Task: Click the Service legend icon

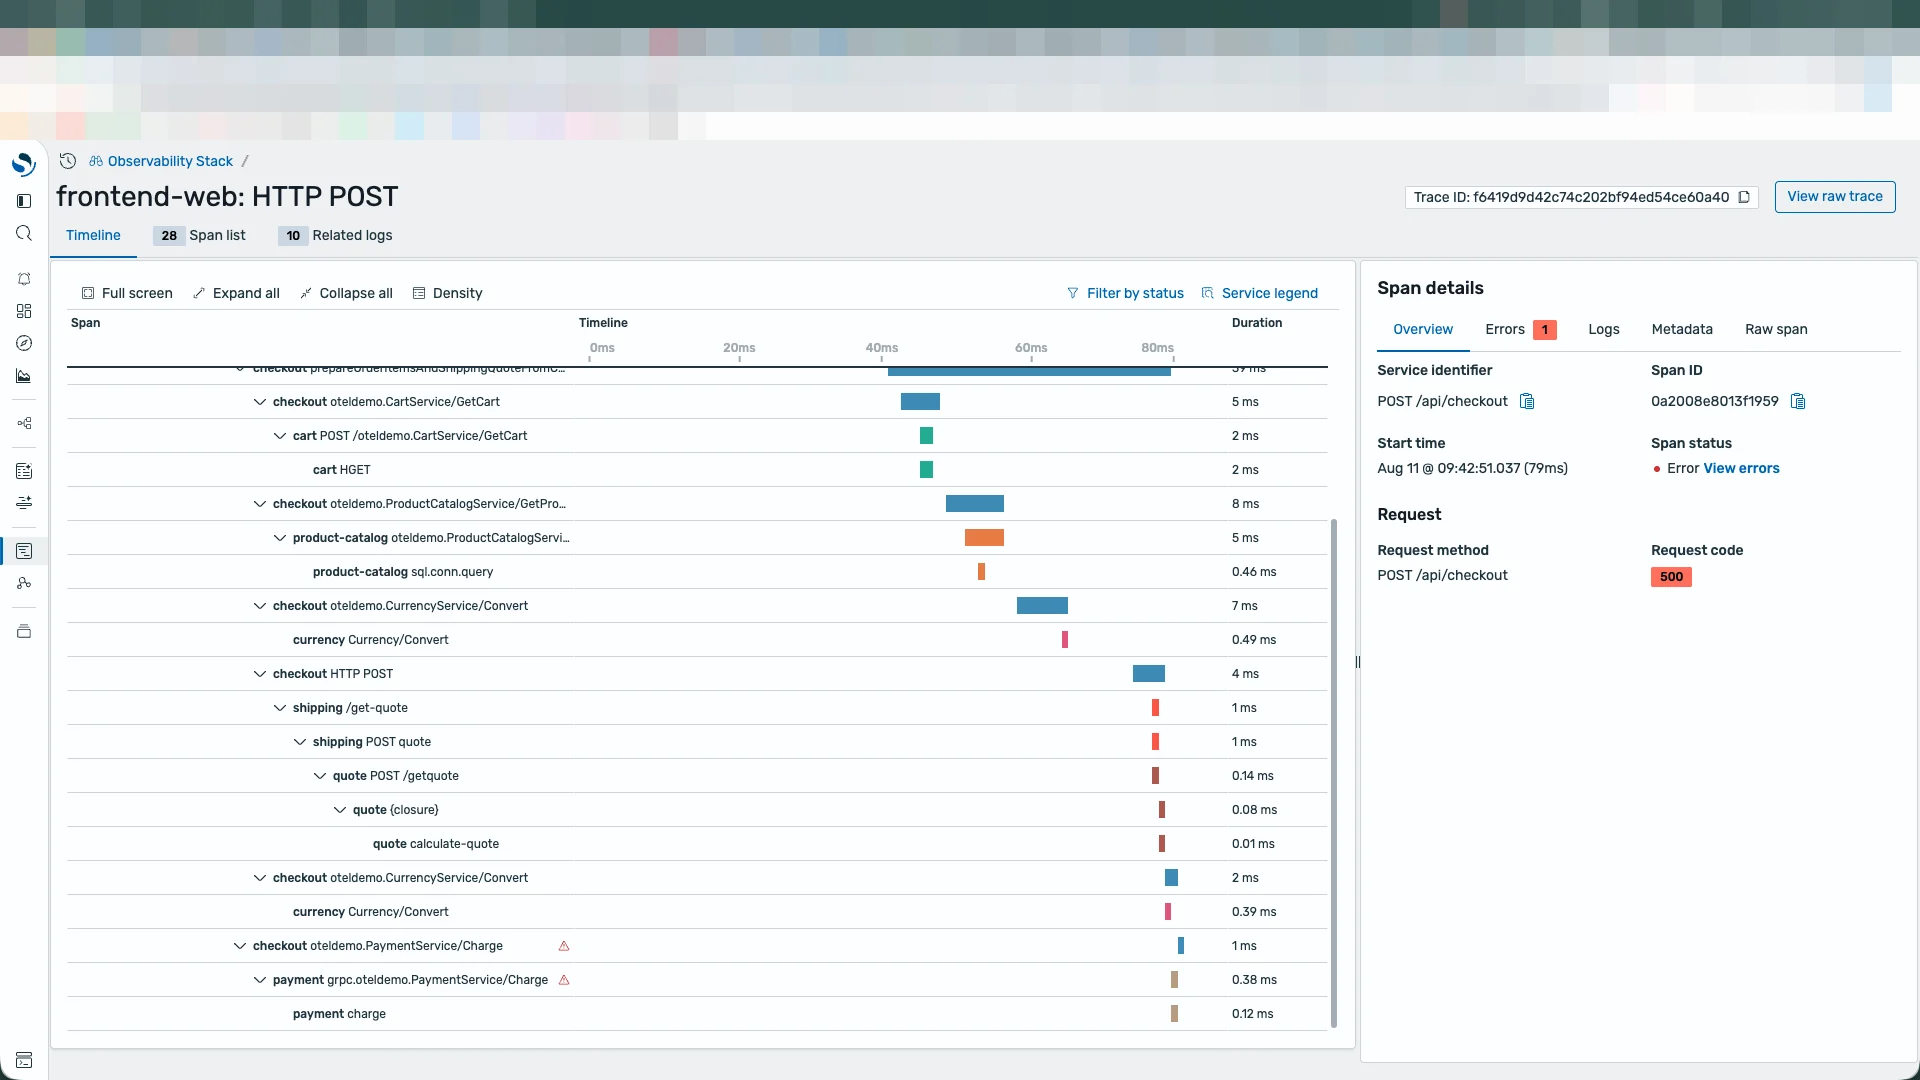Action: point(1208,293)
